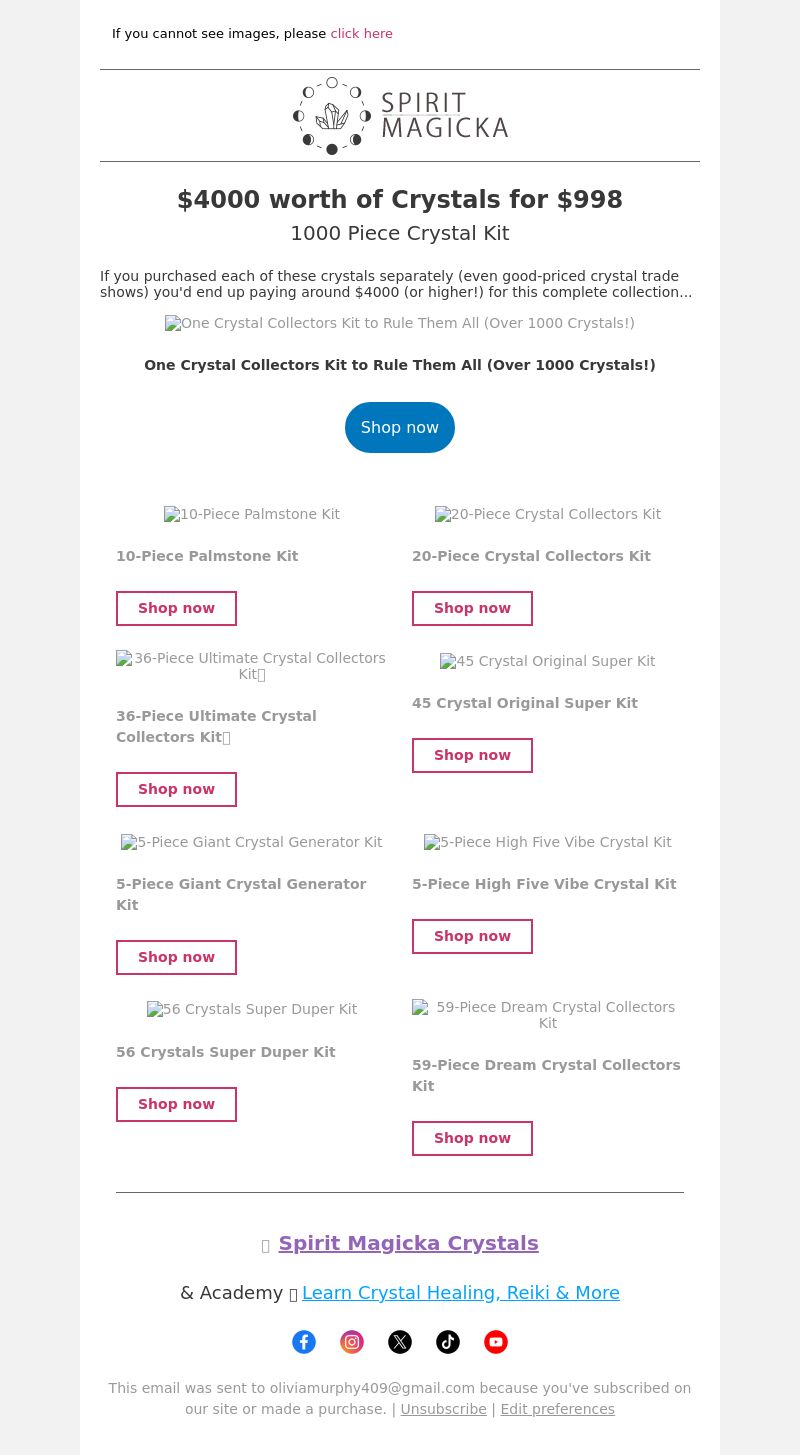Viewport: 800px width, 1455px height.
Task: Click the Edit preferences link
Action: [x=557, y=1409]
